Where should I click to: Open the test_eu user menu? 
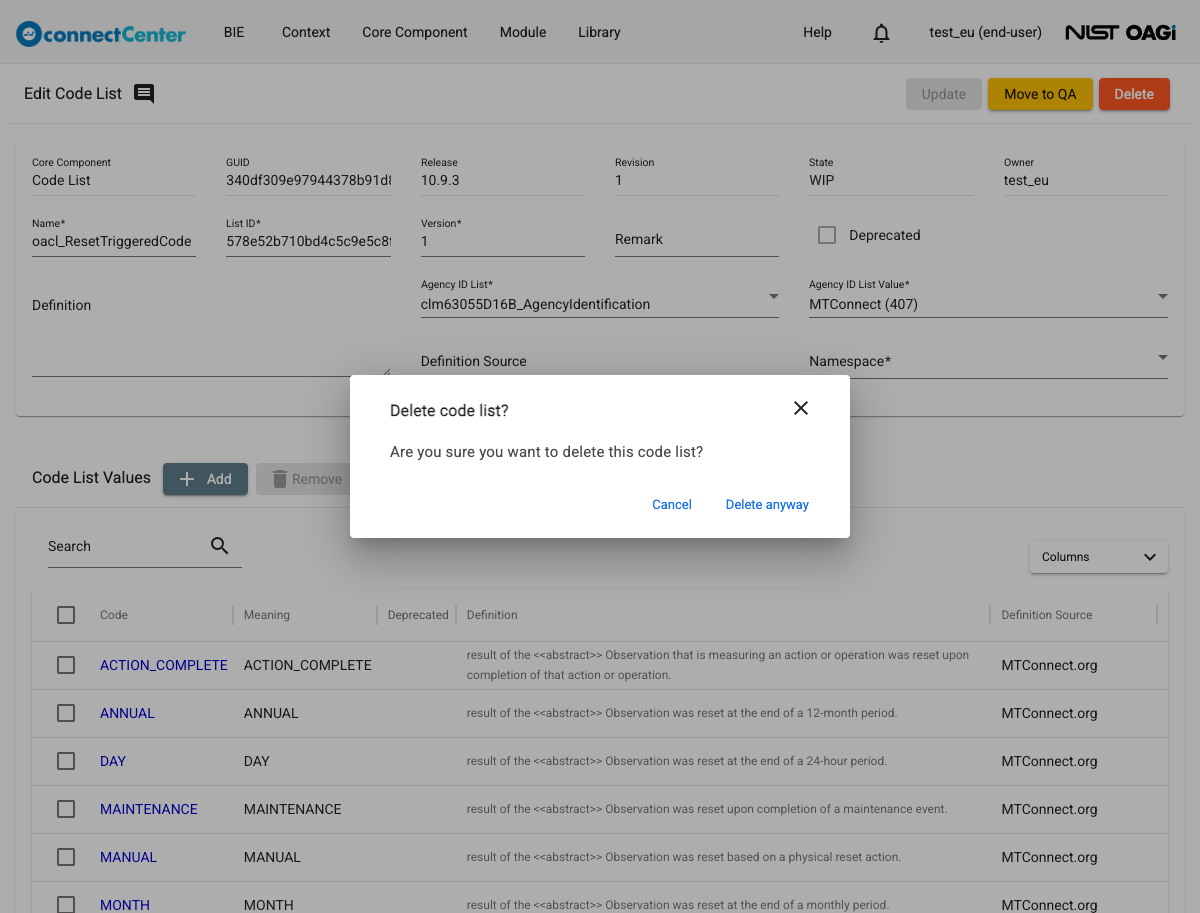click(985, 32)
